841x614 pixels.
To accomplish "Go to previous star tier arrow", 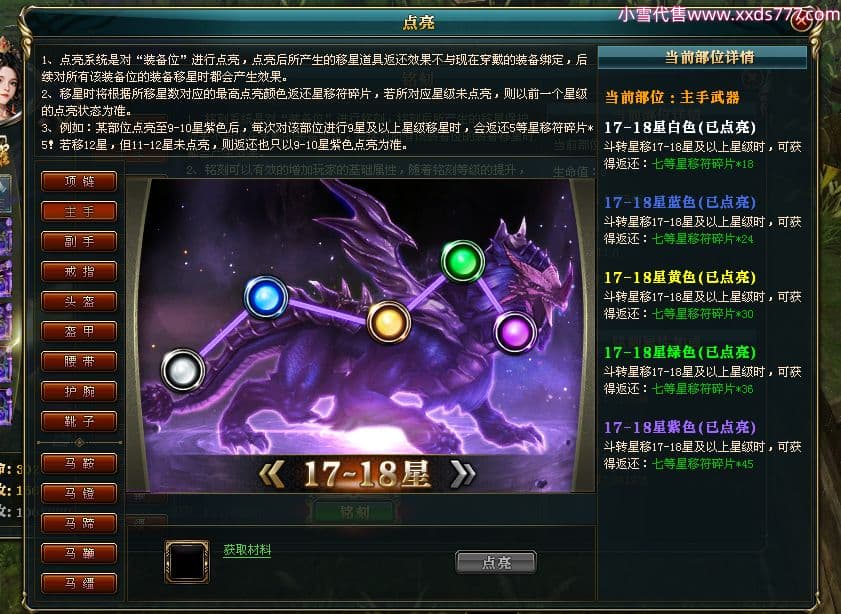I will 272,474.
